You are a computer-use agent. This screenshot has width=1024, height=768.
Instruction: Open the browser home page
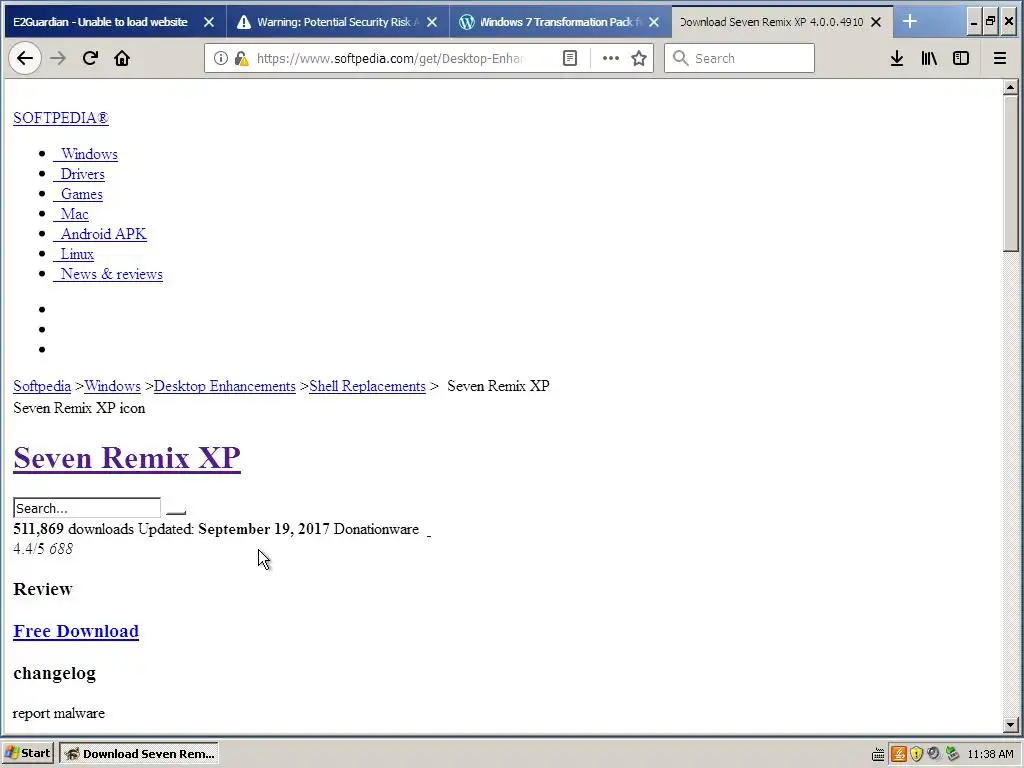coord(122,58)
